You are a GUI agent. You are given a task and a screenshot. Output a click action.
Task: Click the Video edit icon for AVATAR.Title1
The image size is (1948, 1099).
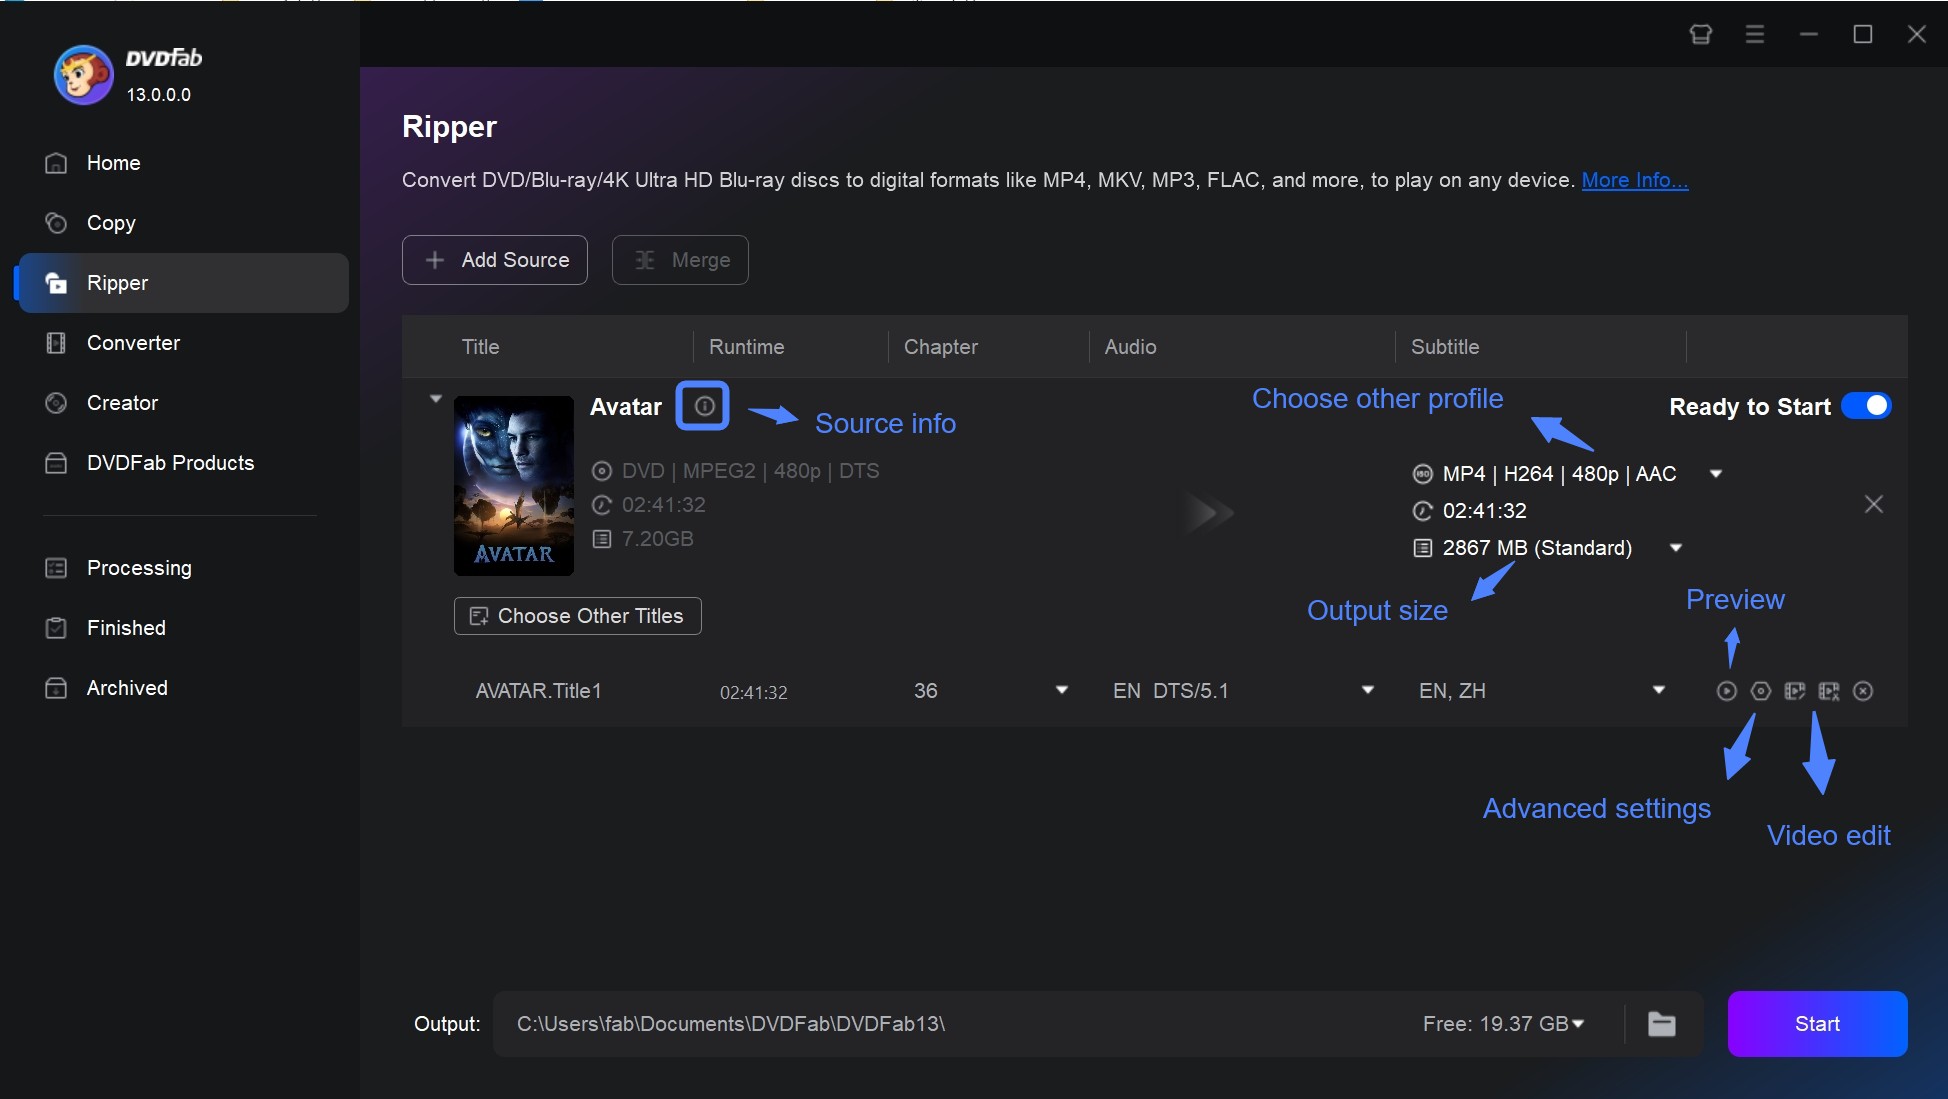pyautogui.click(x=1829, y=689)
